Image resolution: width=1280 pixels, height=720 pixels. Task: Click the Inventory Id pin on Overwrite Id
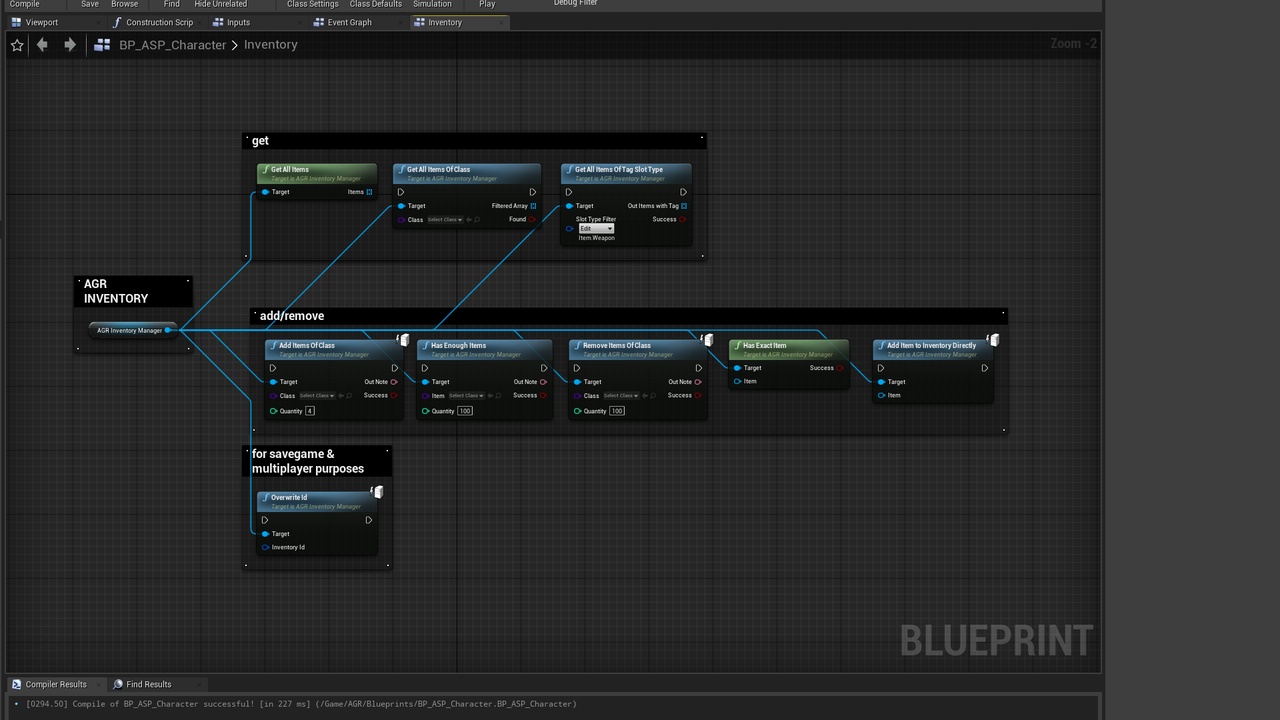[265, 547]
